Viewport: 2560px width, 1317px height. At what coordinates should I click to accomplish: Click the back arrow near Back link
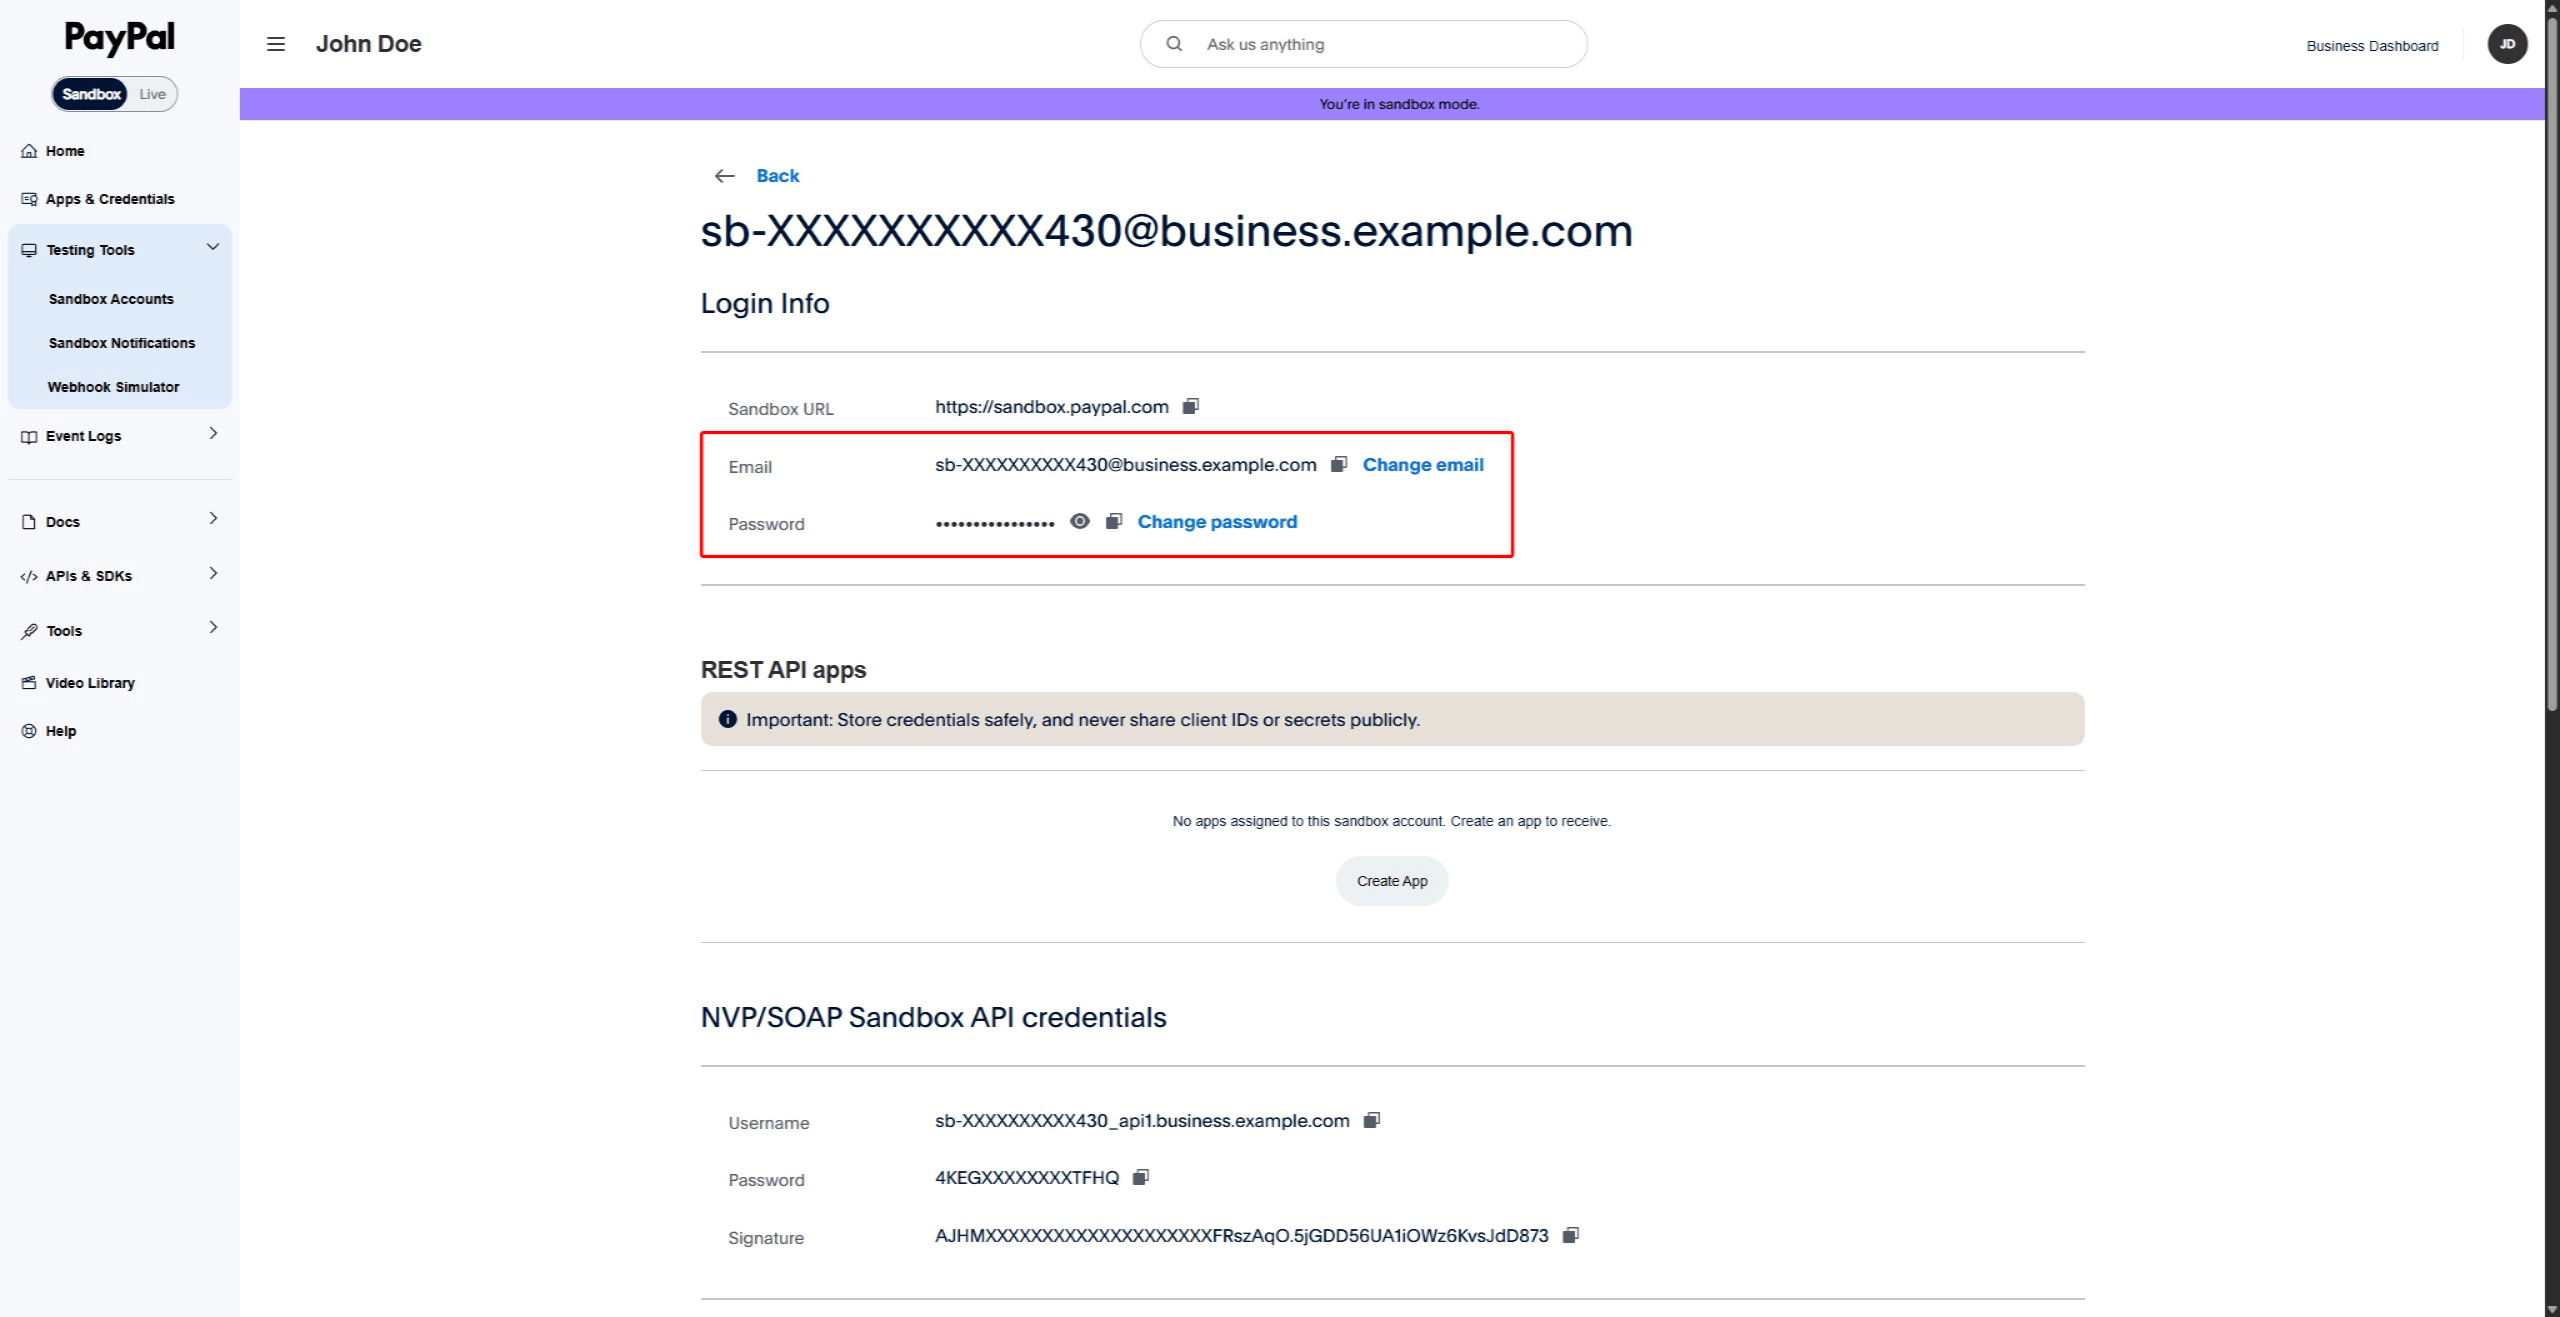pyautogui.click(x=723, y=176)
